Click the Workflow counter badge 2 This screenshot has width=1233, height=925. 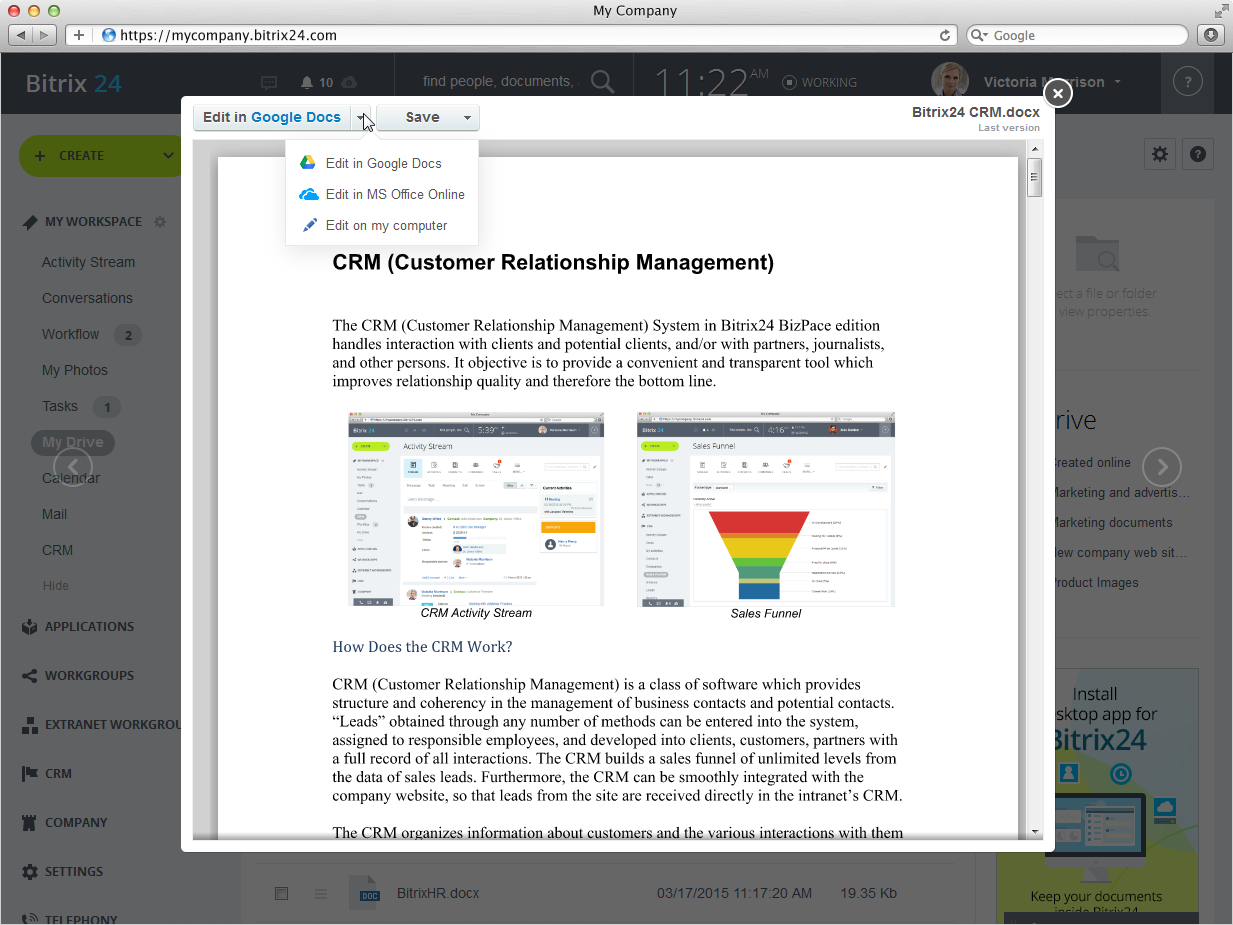click(x=127, y=335)
